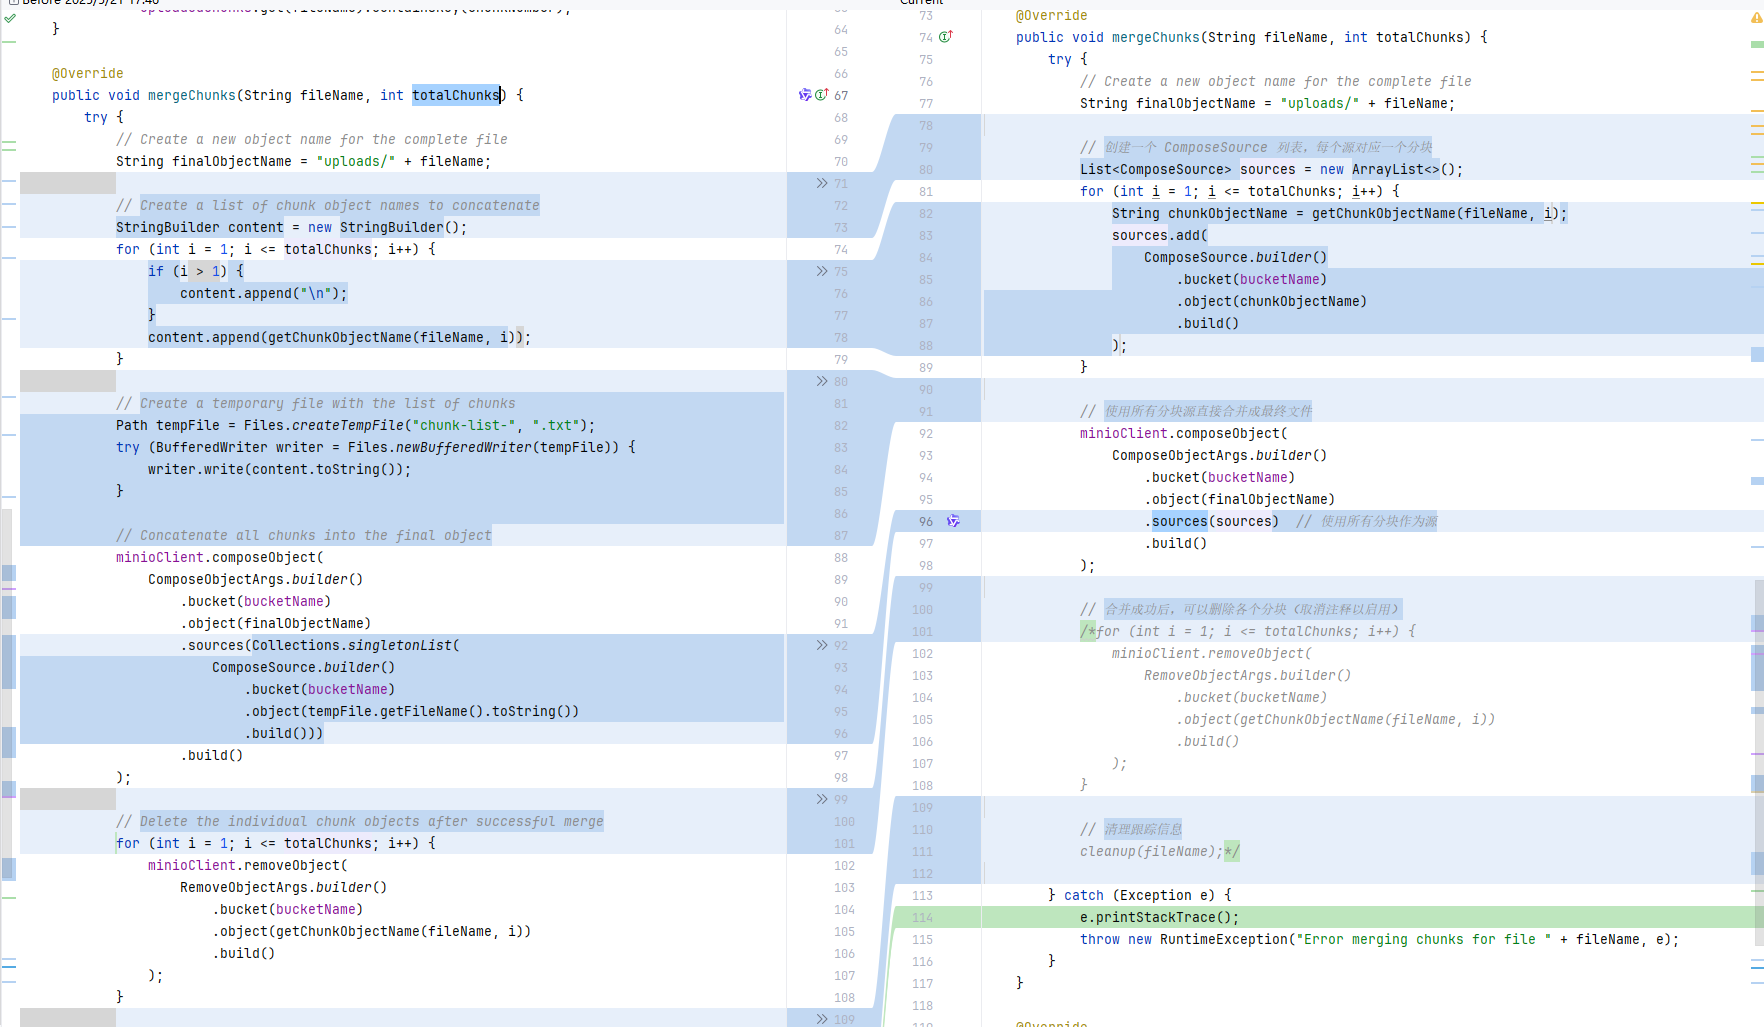Click the highlighted sources call at line 96
1764x1027 pixels.
point(1179,521)
